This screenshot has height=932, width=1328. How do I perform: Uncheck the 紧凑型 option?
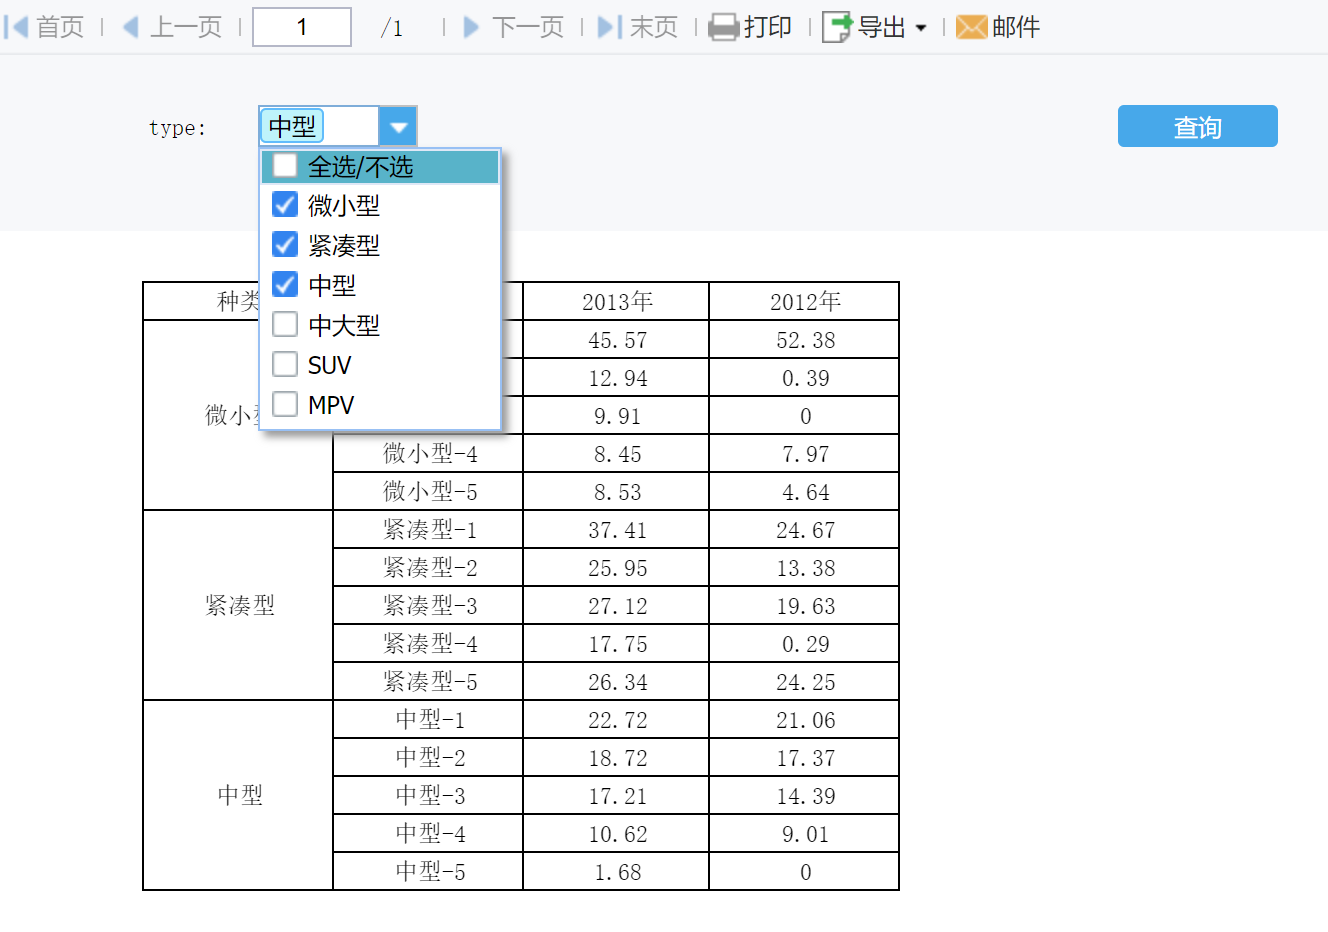tap(285, 245)
